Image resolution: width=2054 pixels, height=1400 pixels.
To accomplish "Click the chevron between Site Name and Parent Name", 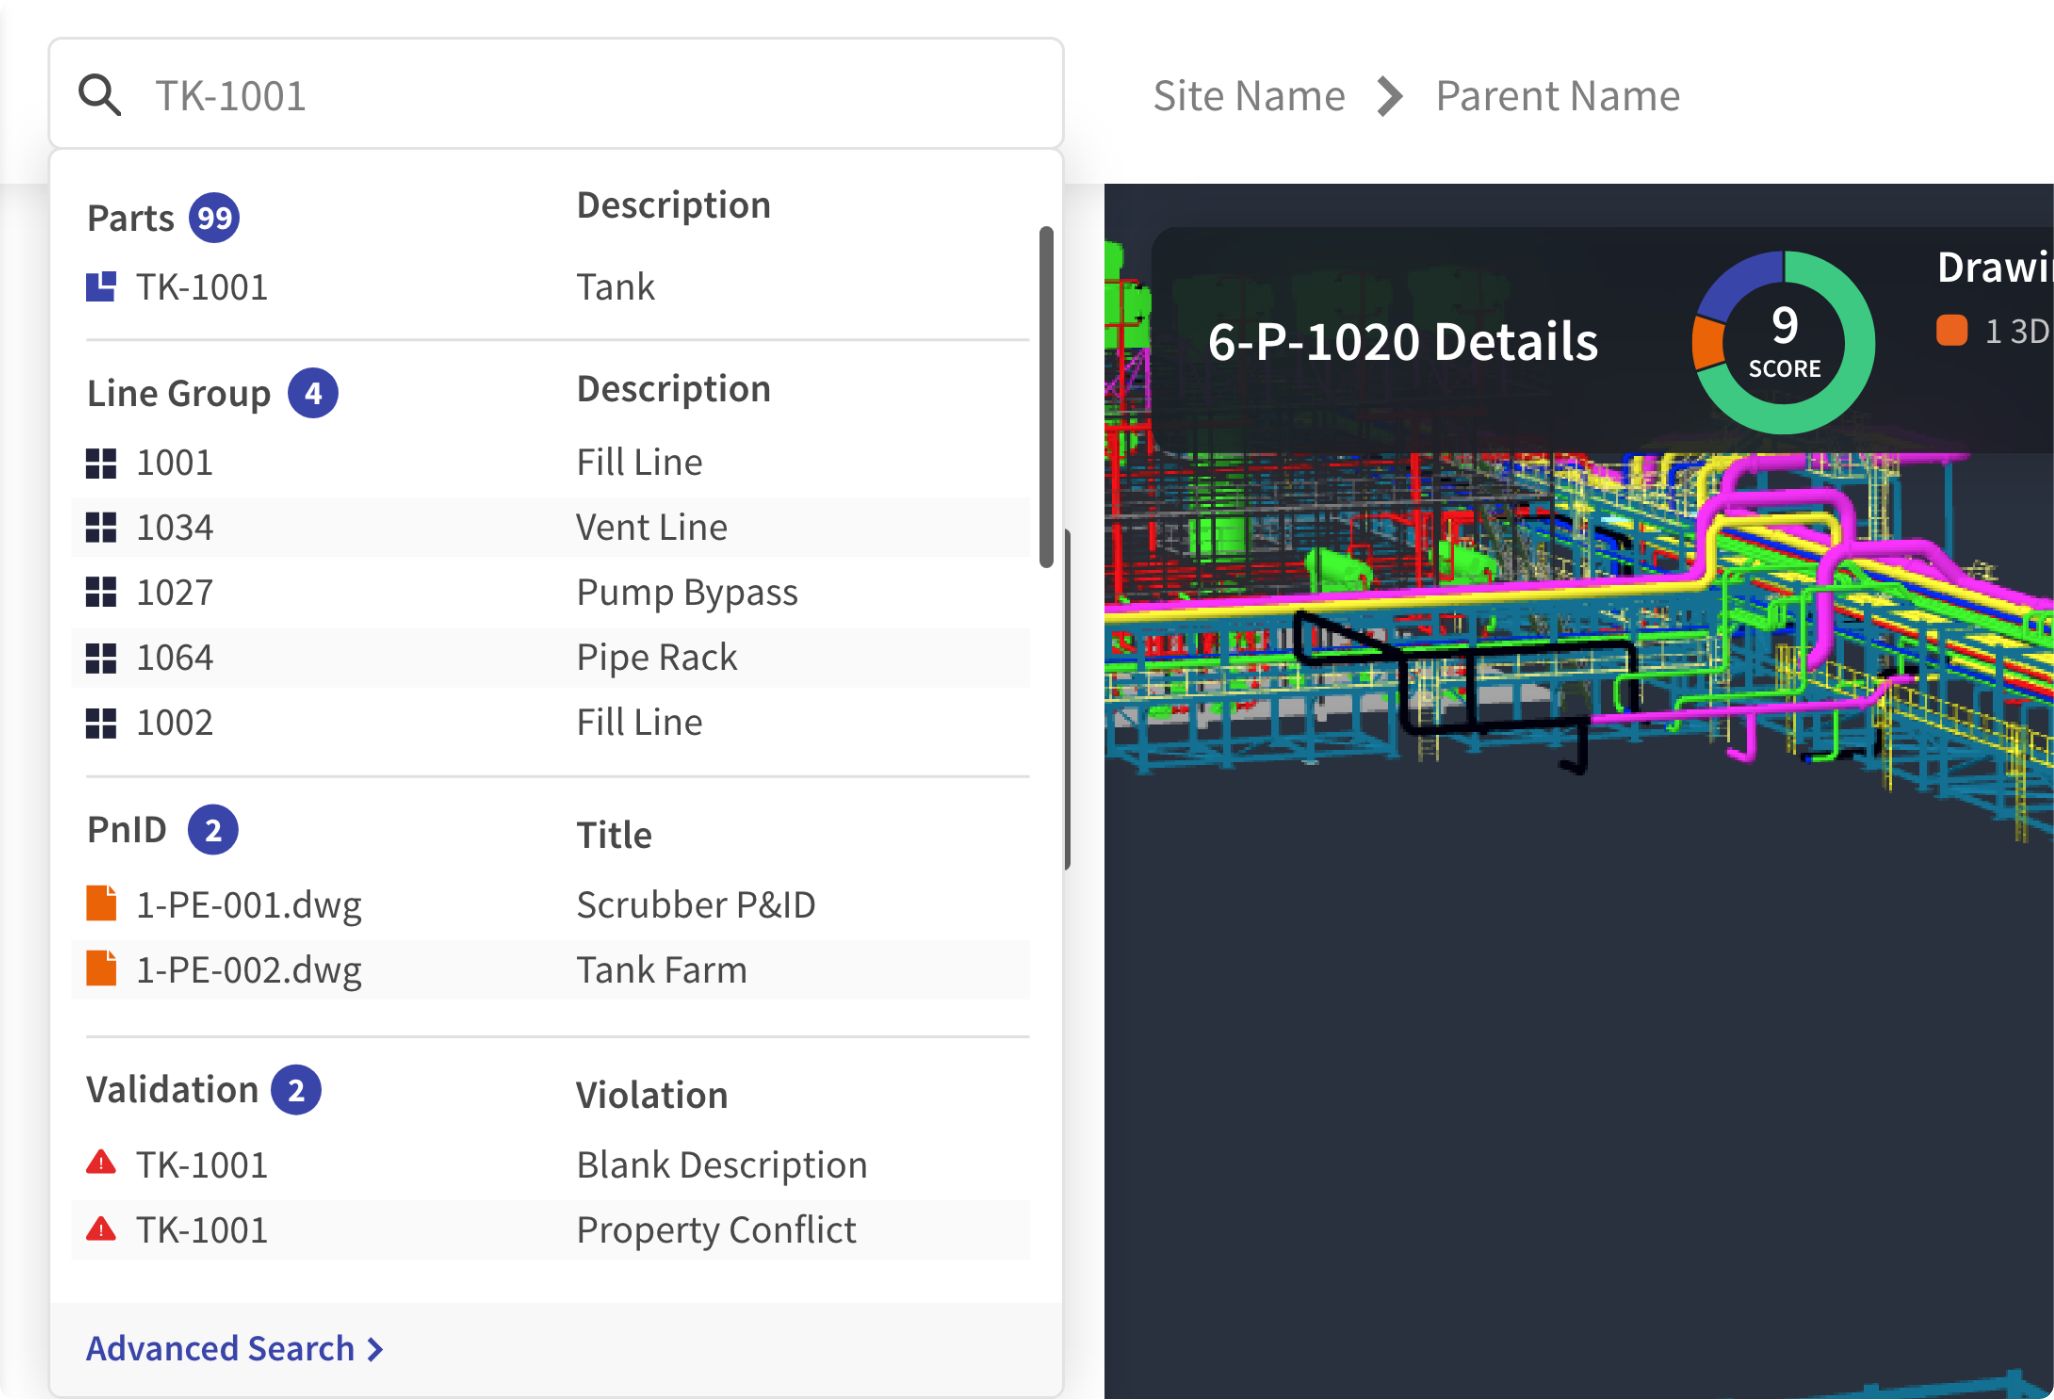I will (x=1390, y=95).
